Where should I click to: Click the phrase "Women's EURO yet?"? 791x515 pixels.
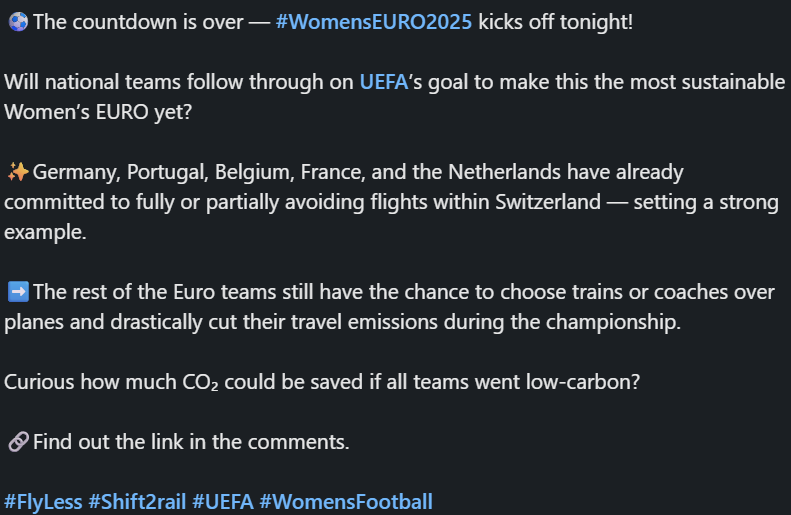pos(97,112)
